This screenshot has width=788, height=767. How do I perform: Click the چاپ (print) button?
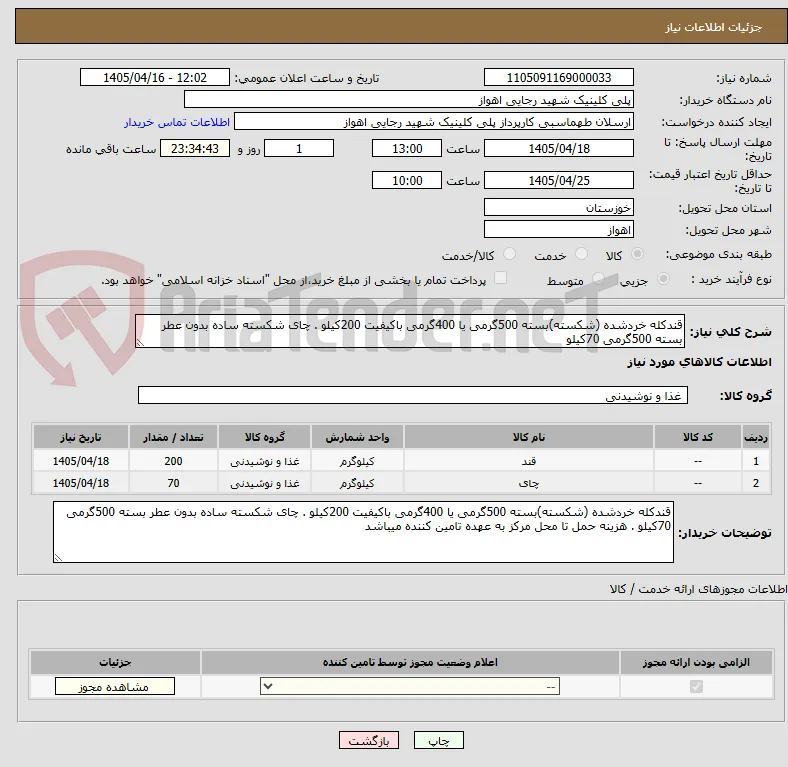[438, 740]
